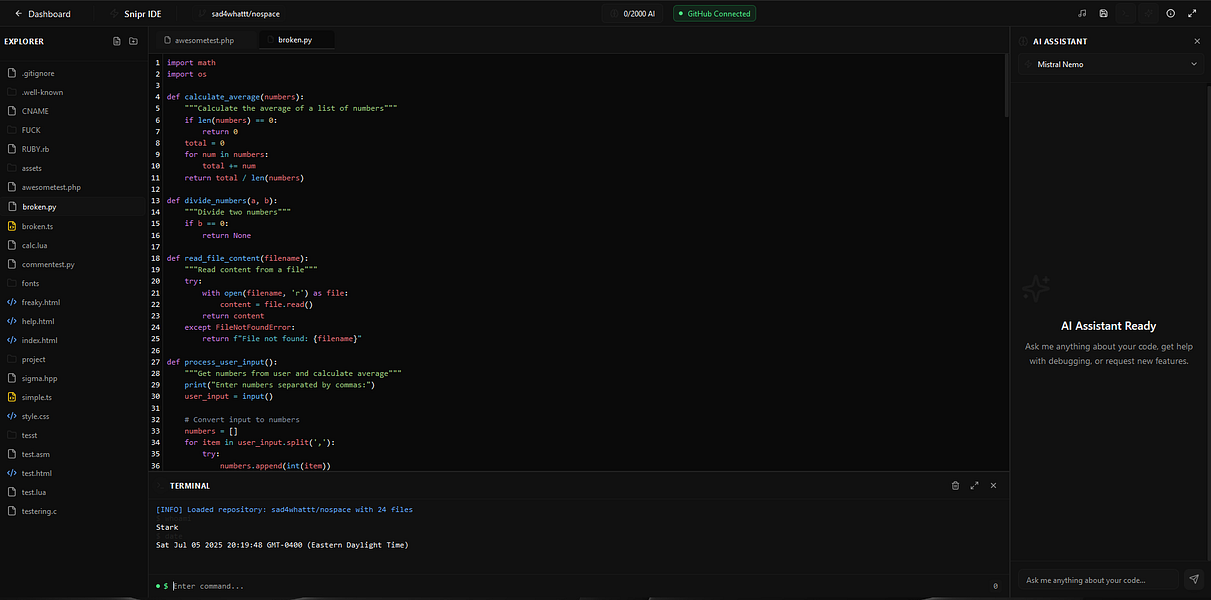Click 'Stark' terminal output line

167,527
